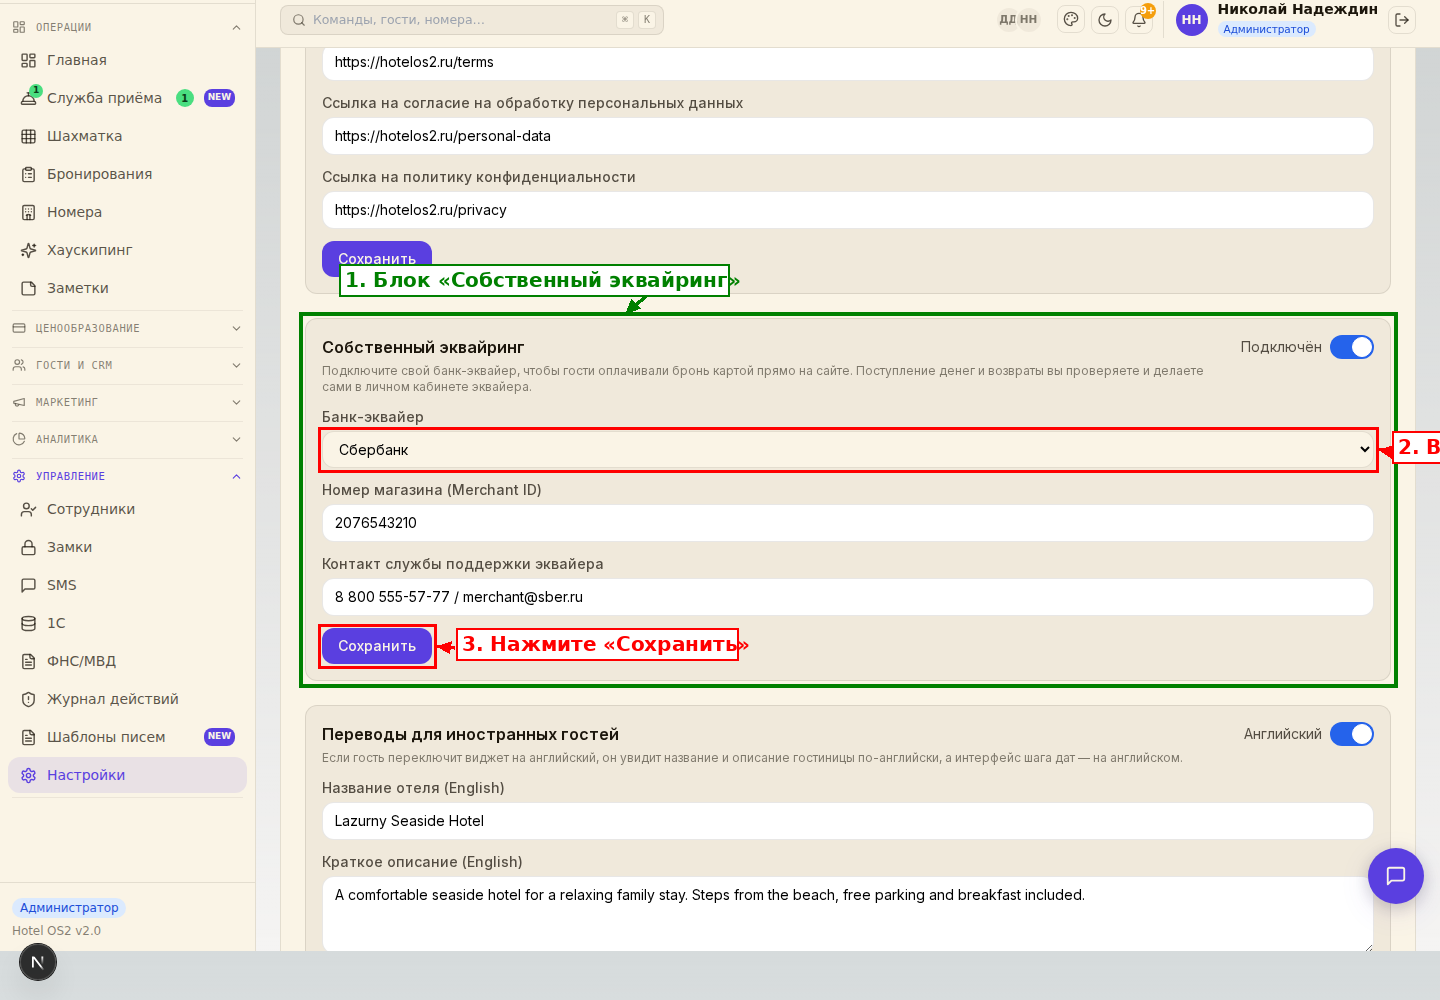Image resolution: width=1440 pixels, height=1000 pixels.
Task: Click the Главная grid icon
Action: [x=29, y=60]
